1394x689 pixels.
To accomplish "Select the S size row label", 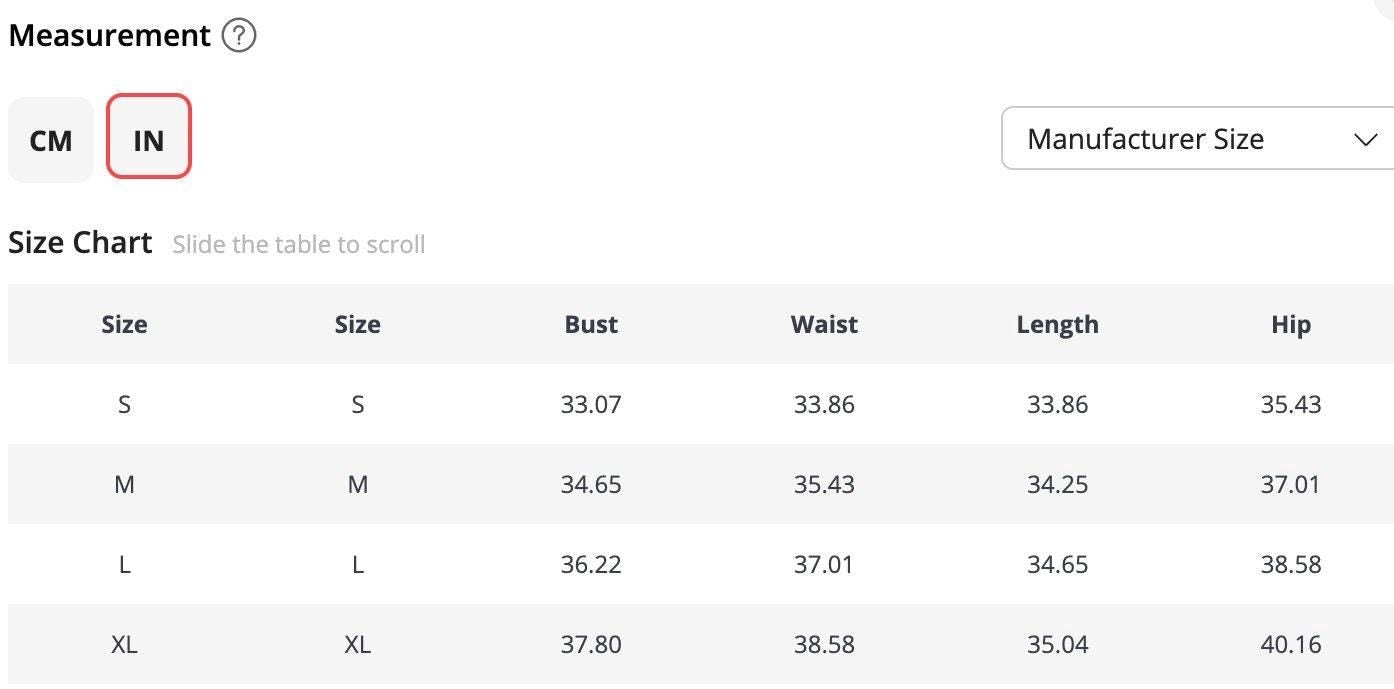I will click(x=124, y=404).
